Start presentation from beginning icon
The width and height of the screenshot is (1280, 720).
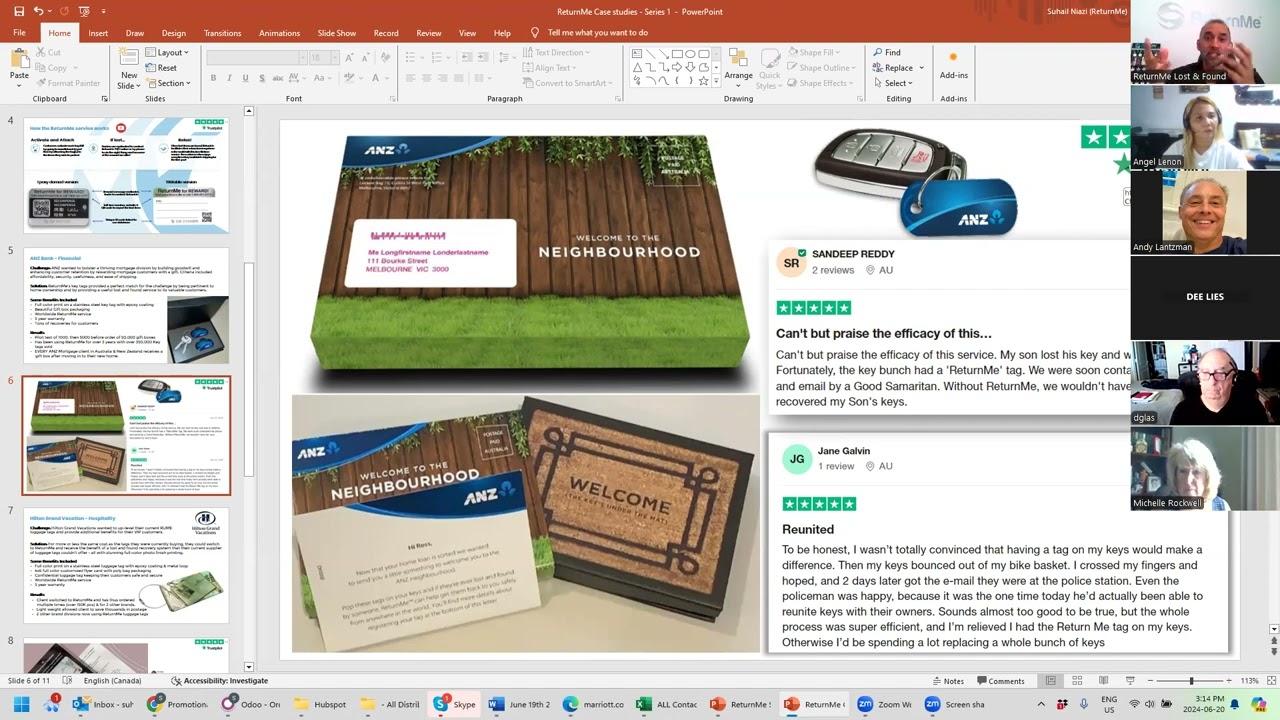tap(84, 11)
